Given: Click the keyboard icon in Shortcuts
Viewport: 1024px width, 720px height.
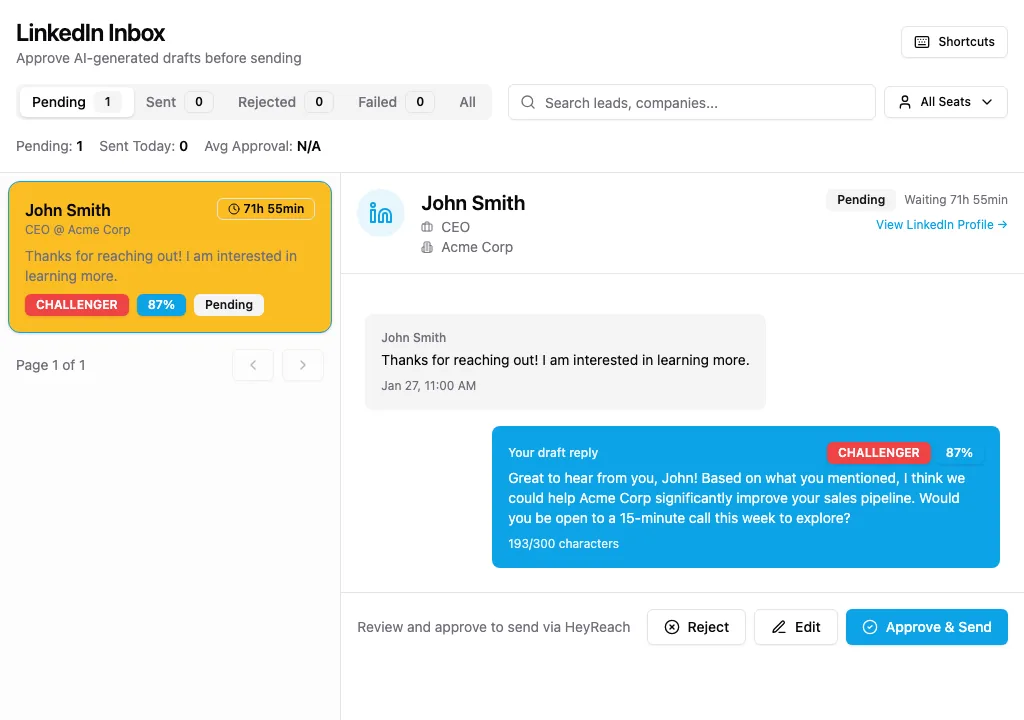Looking at the screenshot, I should tap(921, 42).
